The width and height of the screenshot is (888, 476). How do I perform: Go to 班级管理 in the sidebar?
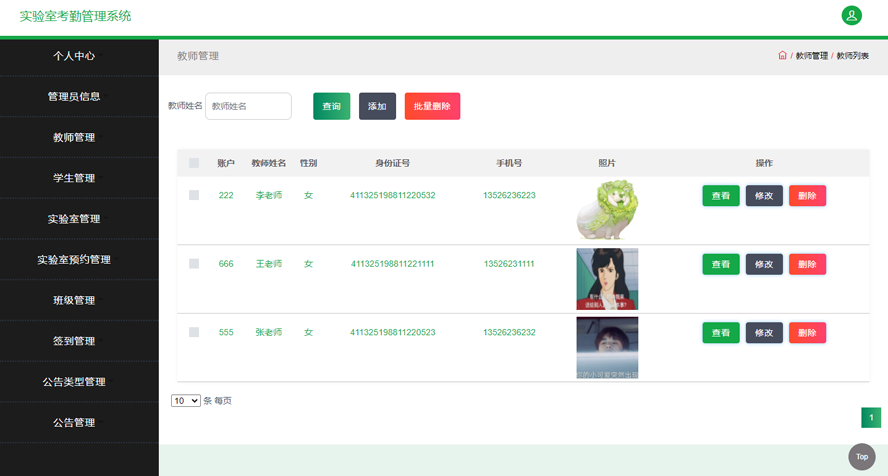74,301
